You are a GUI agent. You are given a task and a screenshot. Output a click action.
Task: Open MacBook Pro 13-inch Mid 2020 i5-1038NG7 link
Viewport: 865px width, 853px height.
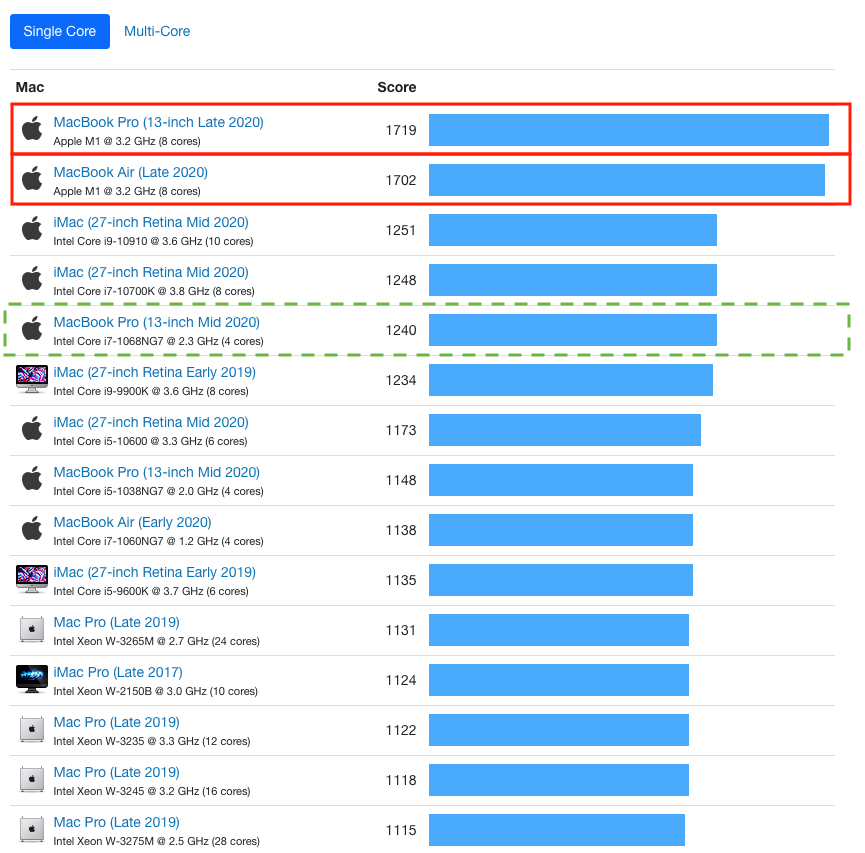[x=156, y=472]
